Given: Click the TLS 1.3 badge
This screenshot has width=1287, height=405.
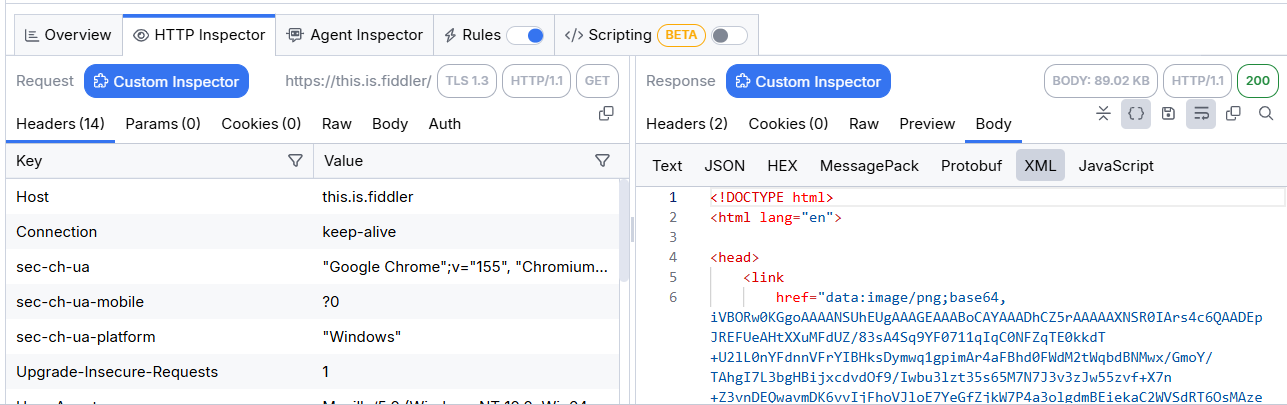Looking at the screenshot, I should click(467, 81).
